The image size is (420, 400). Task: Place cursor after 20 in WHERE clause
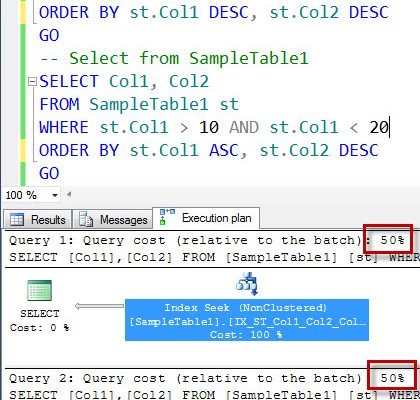389,127
